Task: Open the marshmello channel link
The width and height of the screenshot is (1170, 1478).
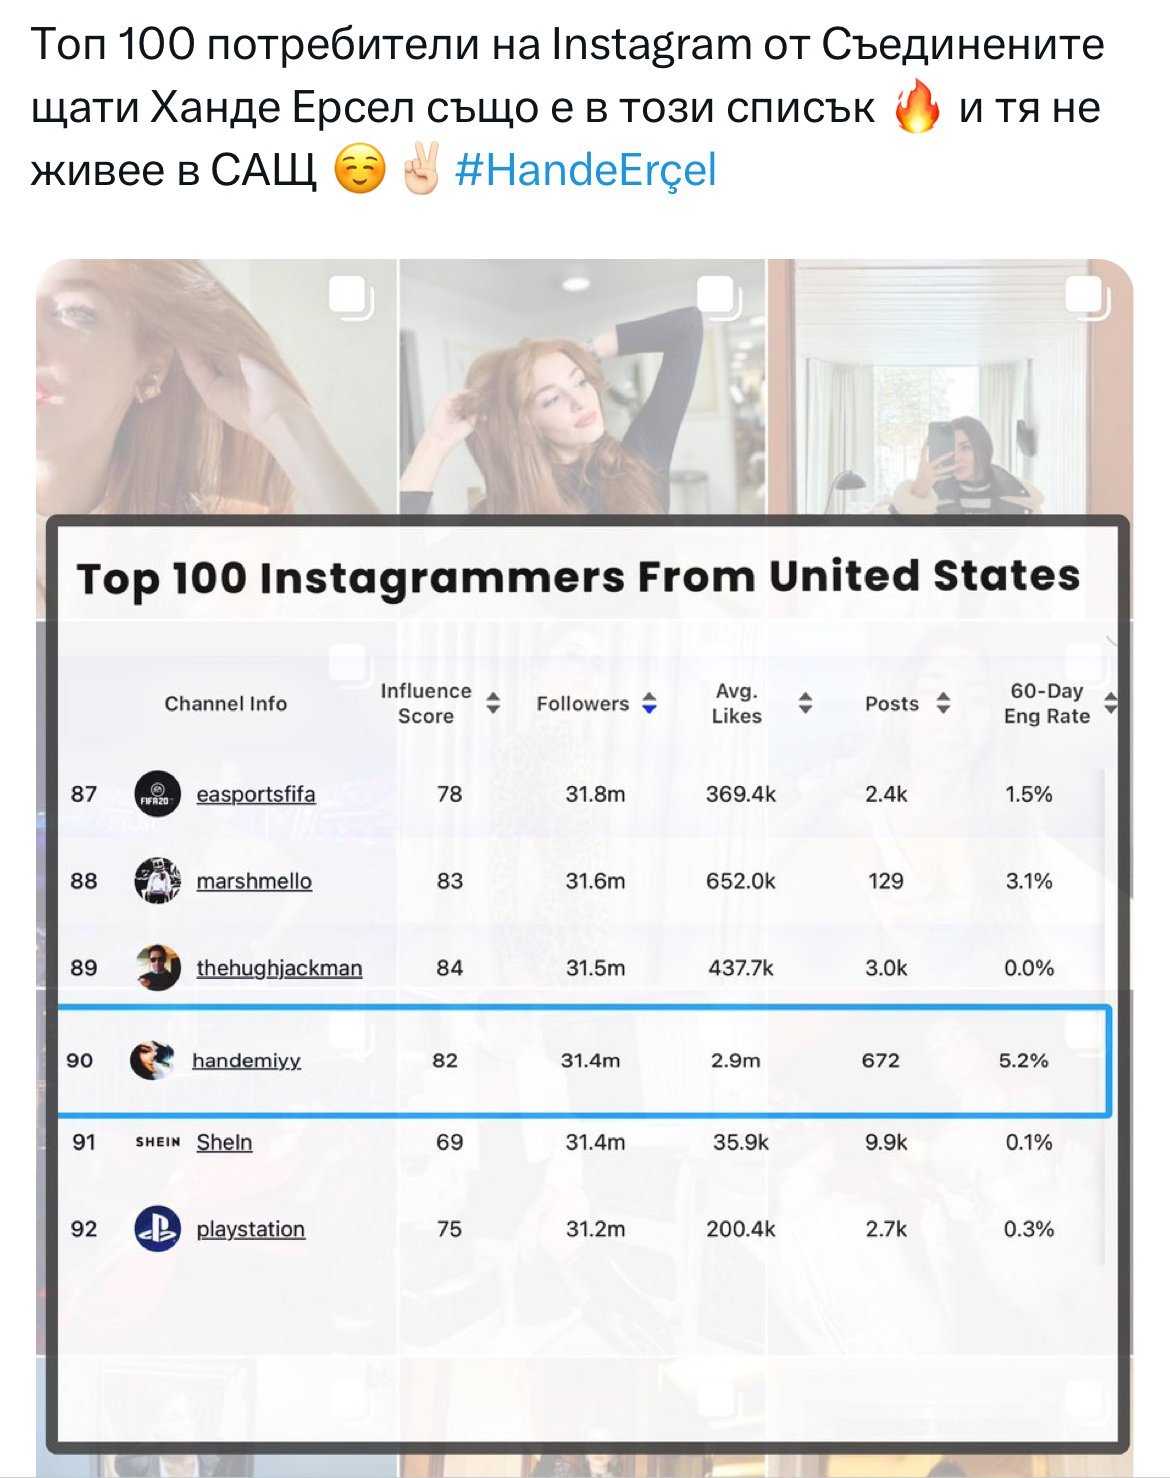Action: click(x=254, y=881)
